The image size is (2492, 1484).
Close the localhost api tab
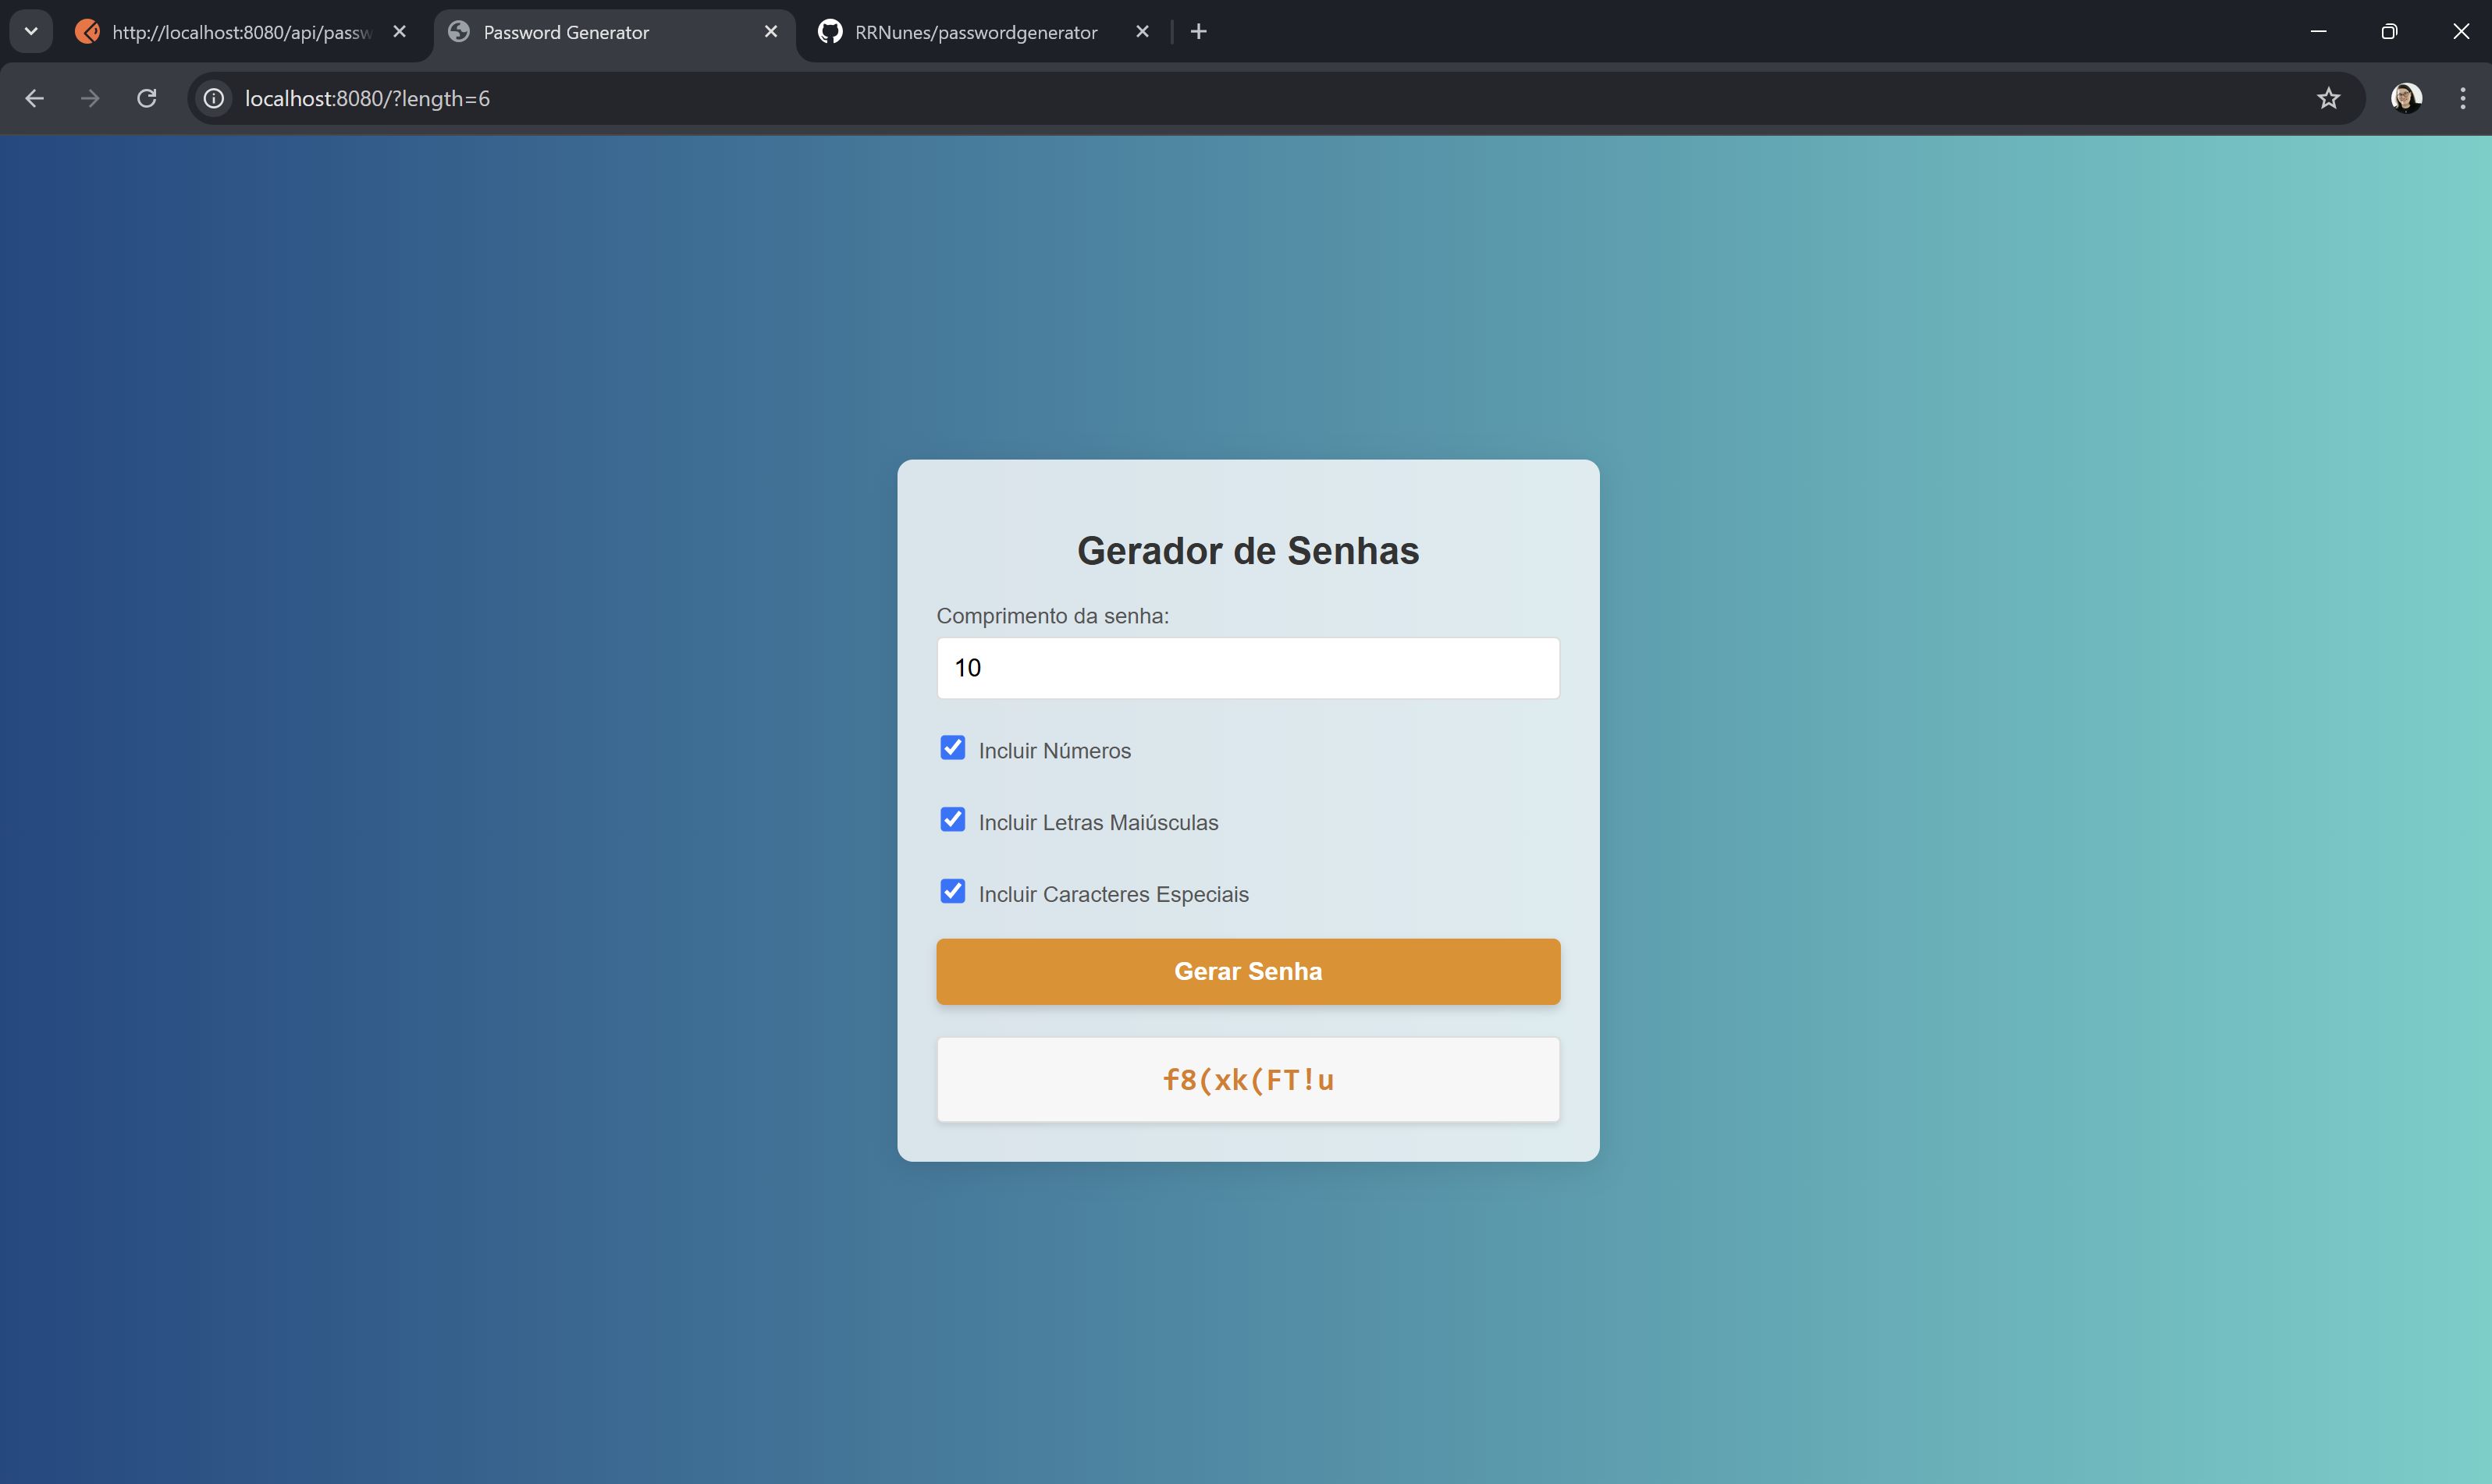coord(399,32)
